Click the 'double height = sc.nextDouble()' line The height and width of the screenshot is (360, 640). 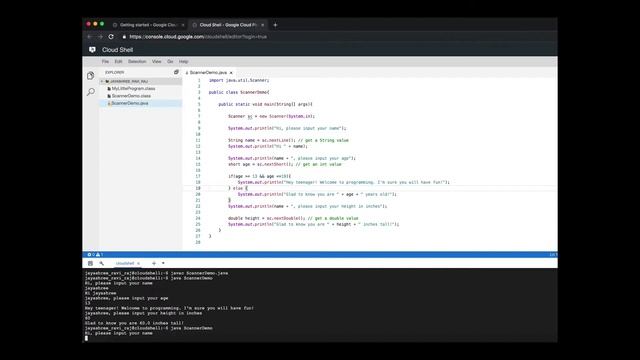pos(293,218)
